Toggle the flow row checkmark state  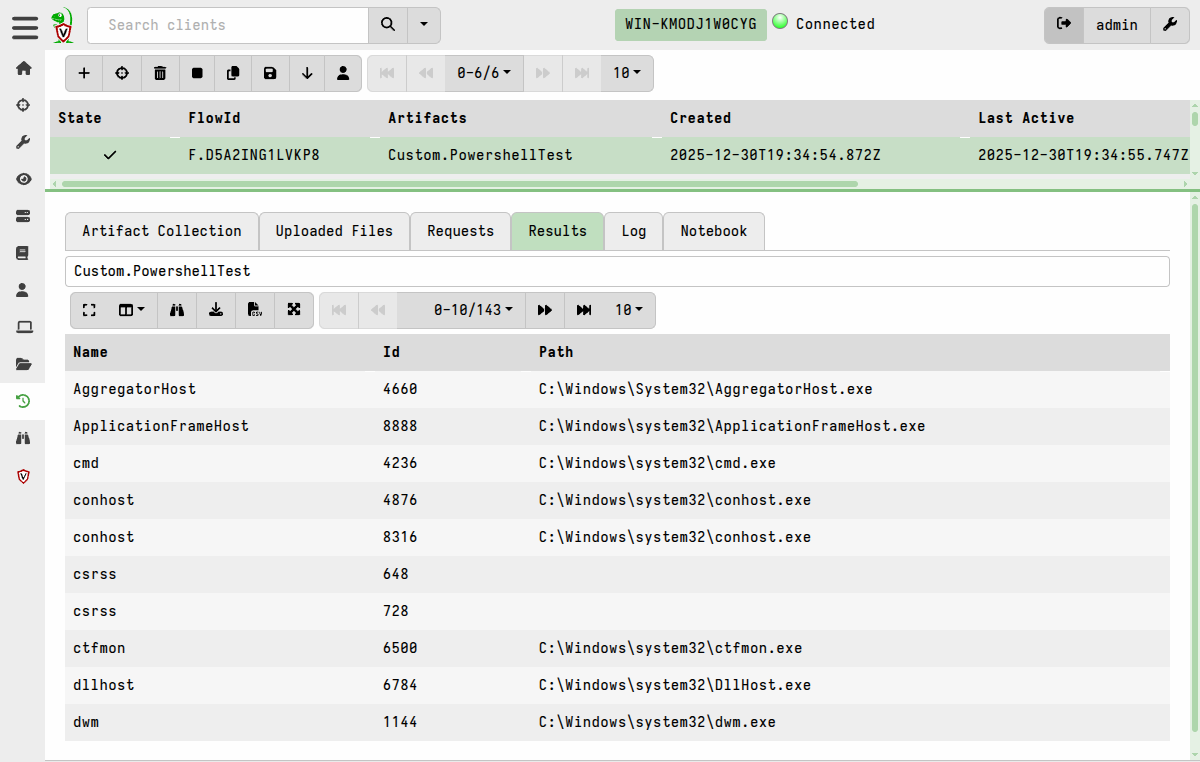pyautogui.click(x=110, y=155)
